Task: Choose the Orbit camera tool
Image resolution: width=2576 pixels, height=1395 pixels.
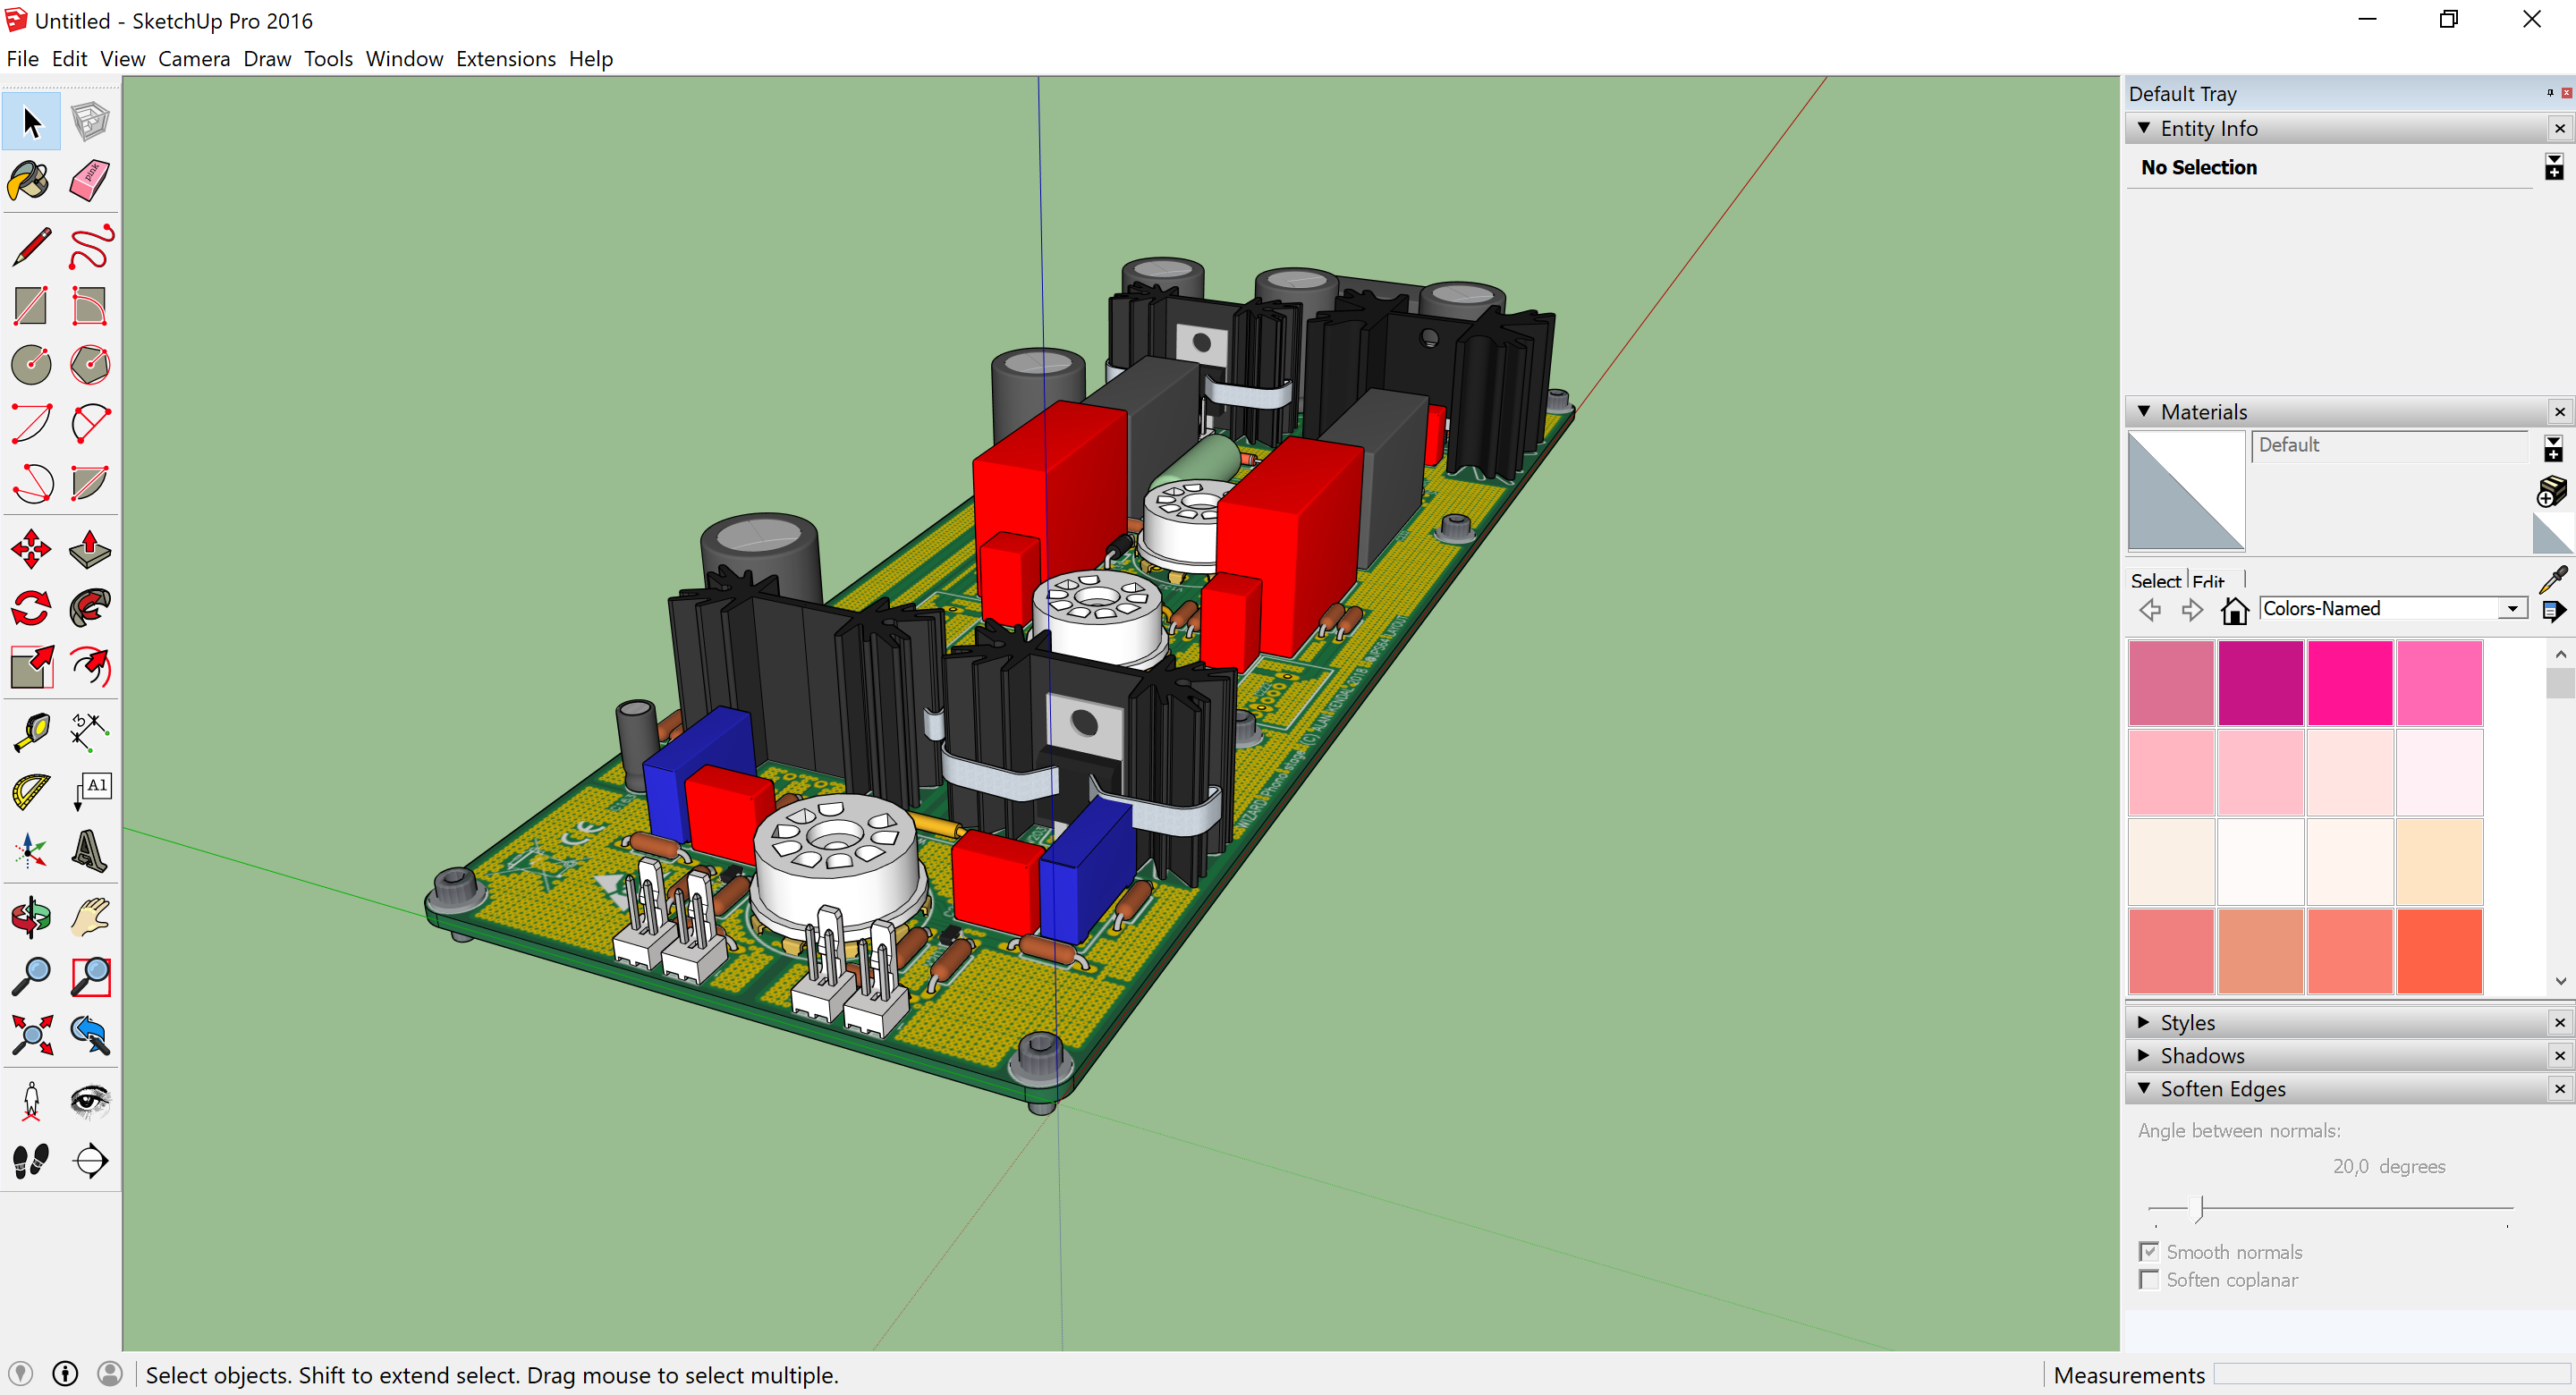Action: coord(30,917)
